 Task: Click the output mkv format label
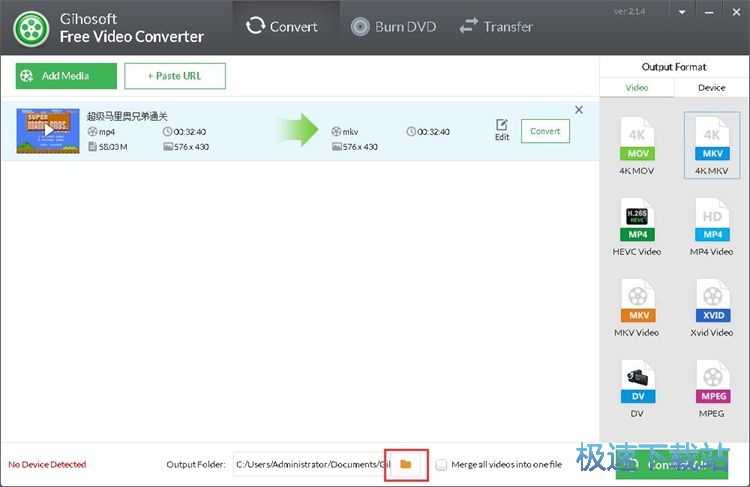tap(350, 132)
